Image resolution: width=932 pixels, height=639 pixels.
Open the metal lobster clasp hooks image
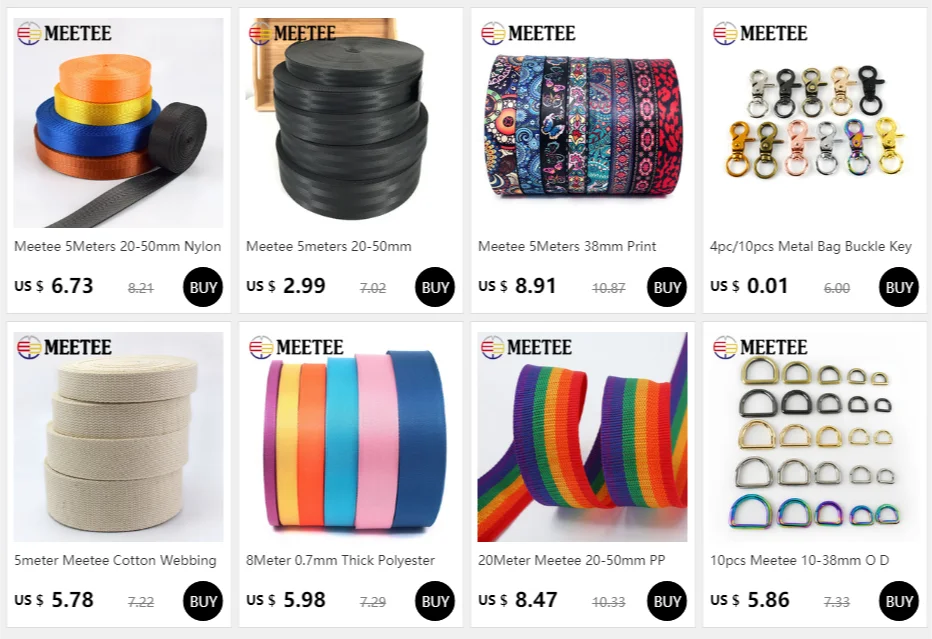pyautogui.click(x=814, y=122)
